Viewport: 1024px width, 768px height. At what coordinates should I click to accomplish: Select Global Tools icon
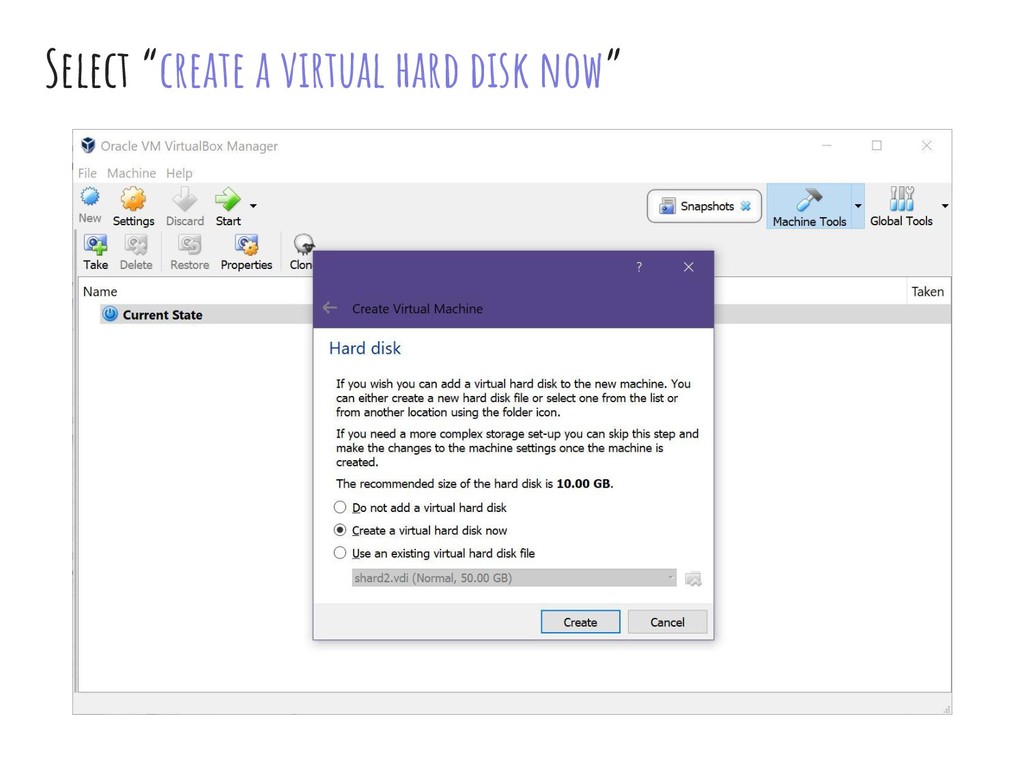(x=901, y=198)
